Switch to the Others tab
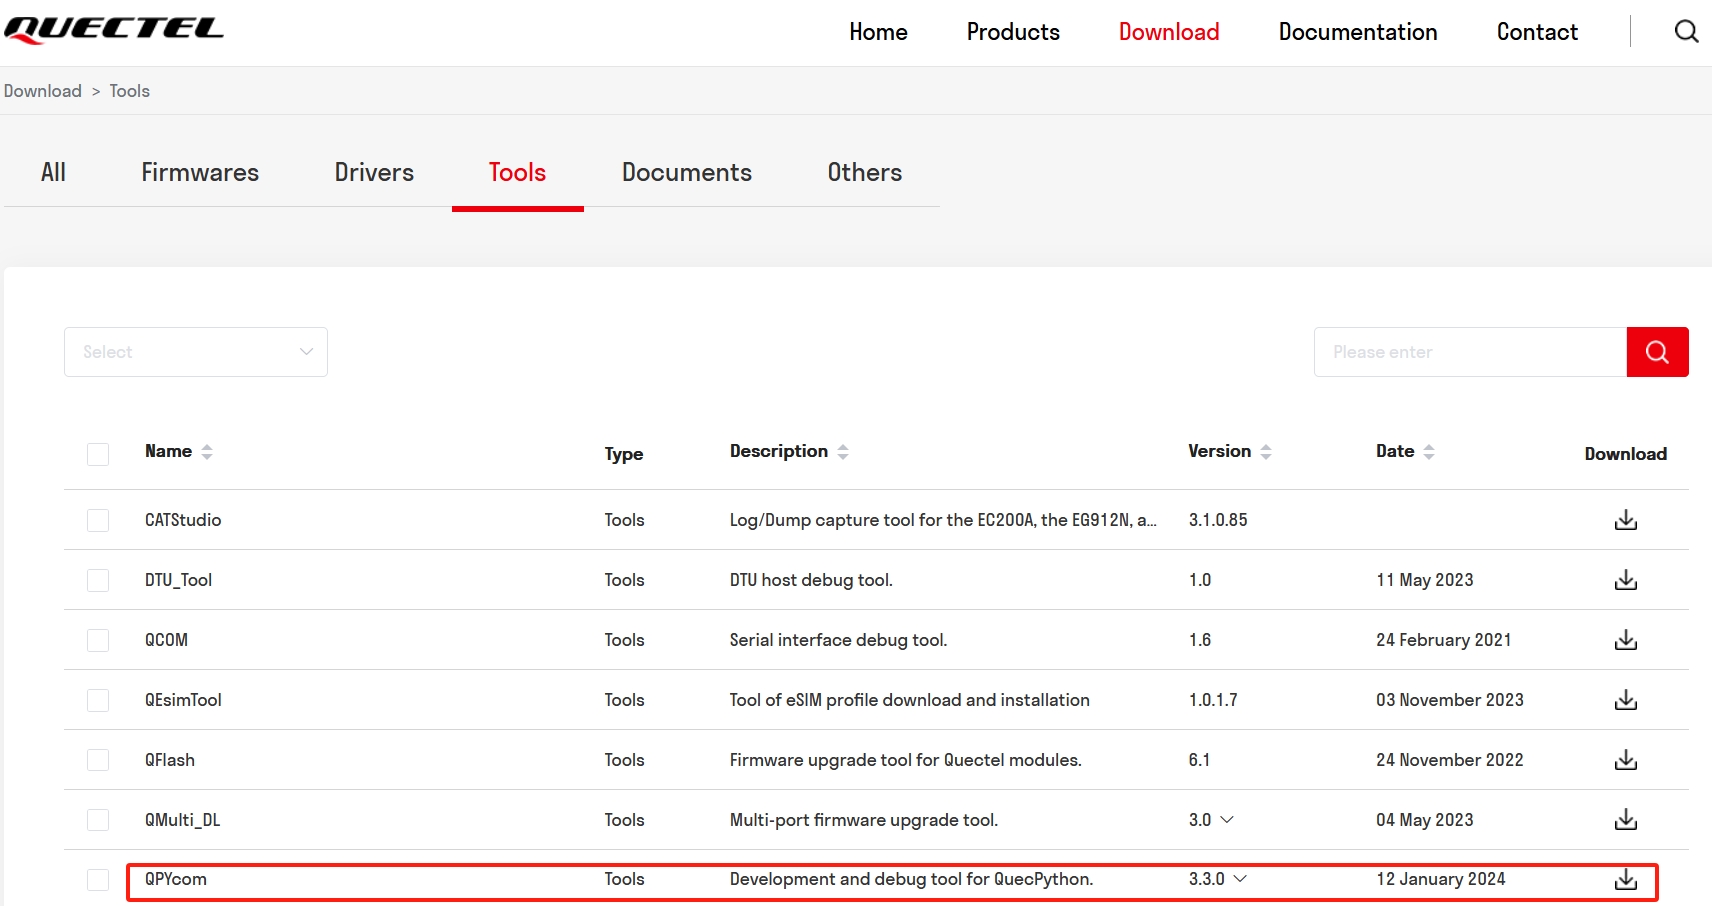This screenshot has width=1712, height=906. point(865,172)
